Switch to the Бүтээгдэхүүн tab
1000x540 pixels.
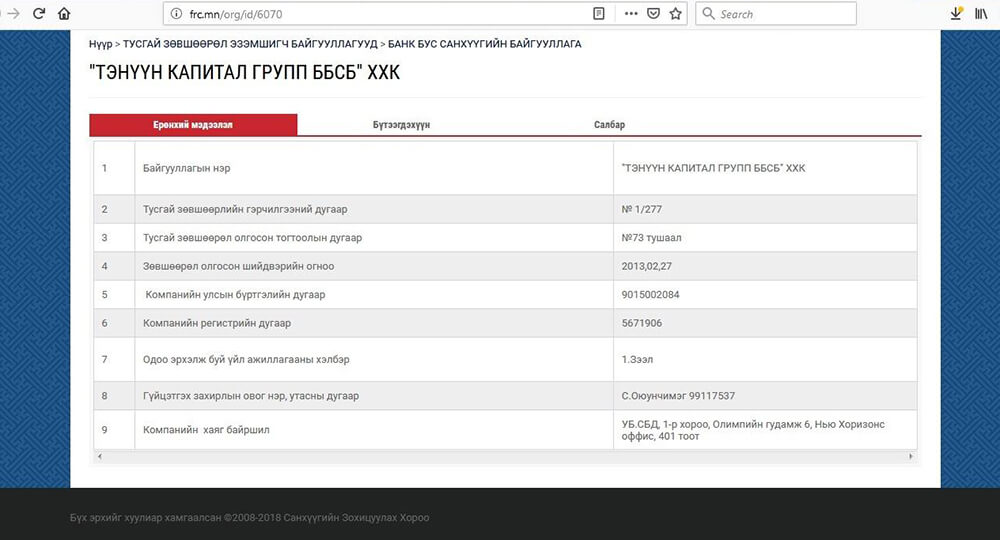click(401, 125)
